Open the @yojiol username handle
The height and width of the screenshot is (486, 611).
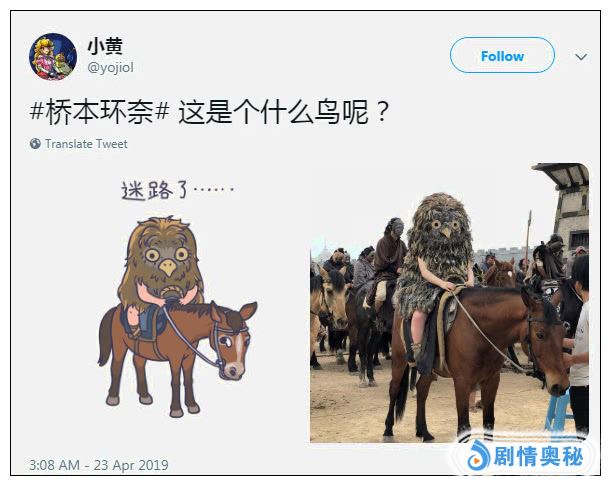pos(111,67)
